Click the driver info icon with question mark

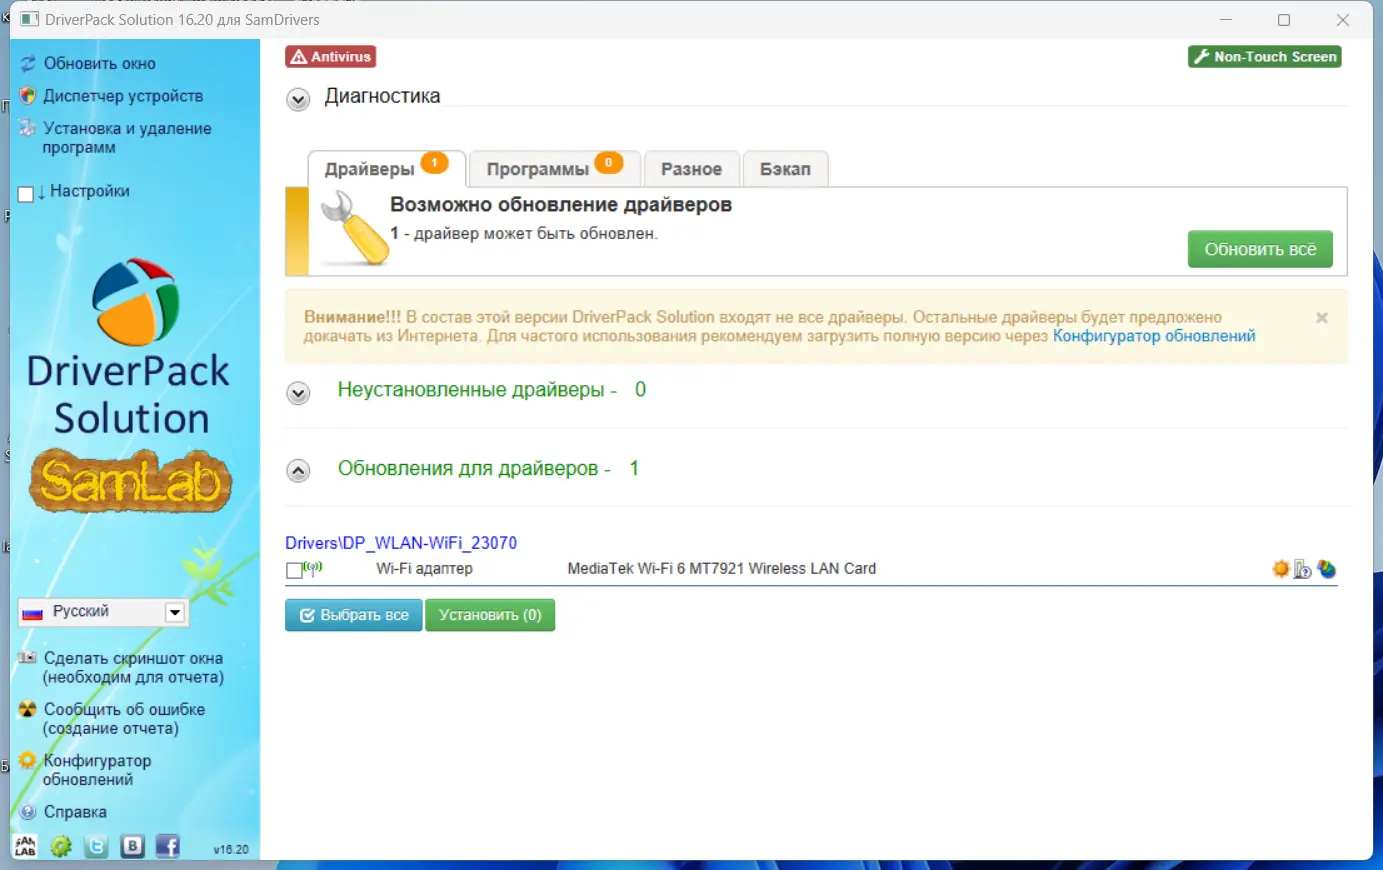[1303, 569]
